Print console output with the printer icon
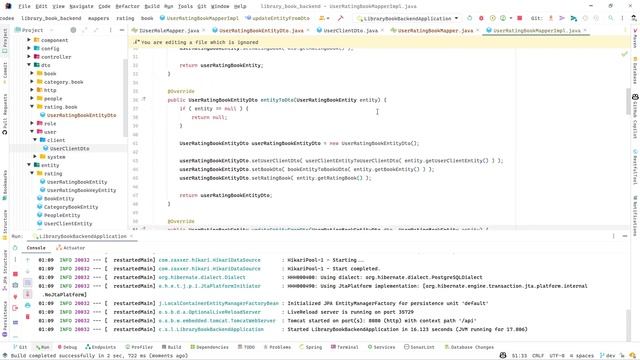The height and width of the screenshot is (360, 640). pyautogui.click(x=28, y=305)
